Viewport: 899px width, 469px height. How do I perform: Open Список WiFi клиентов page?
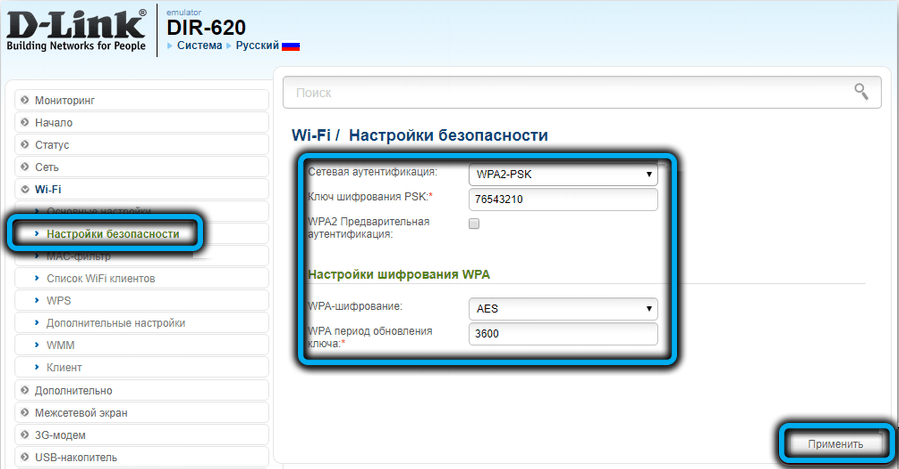100,277
